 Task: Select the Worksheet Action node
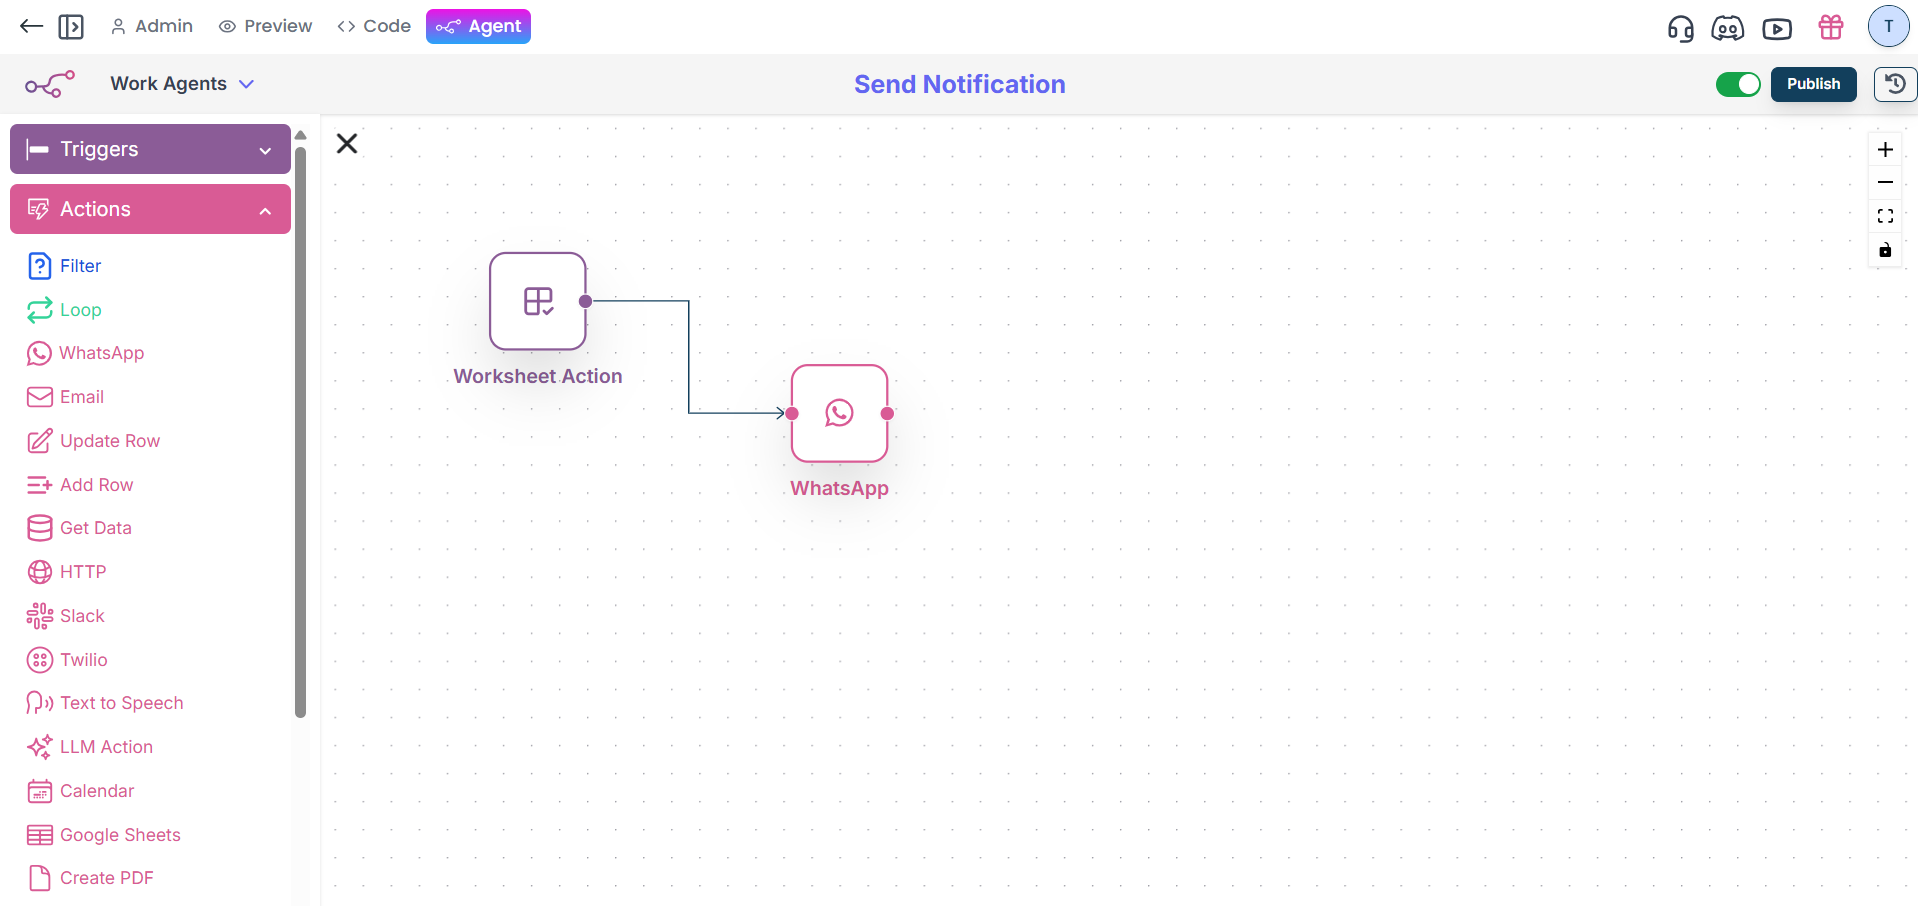[x=538, y=301]
